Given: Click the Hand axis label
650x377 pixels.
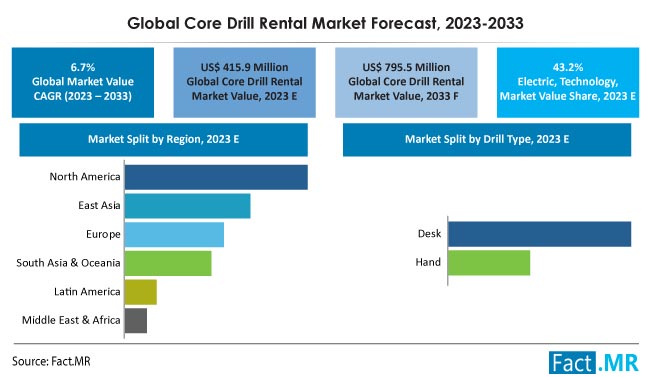Looking at the screenshot, I should pyautogui.click(x=428, y=262).
